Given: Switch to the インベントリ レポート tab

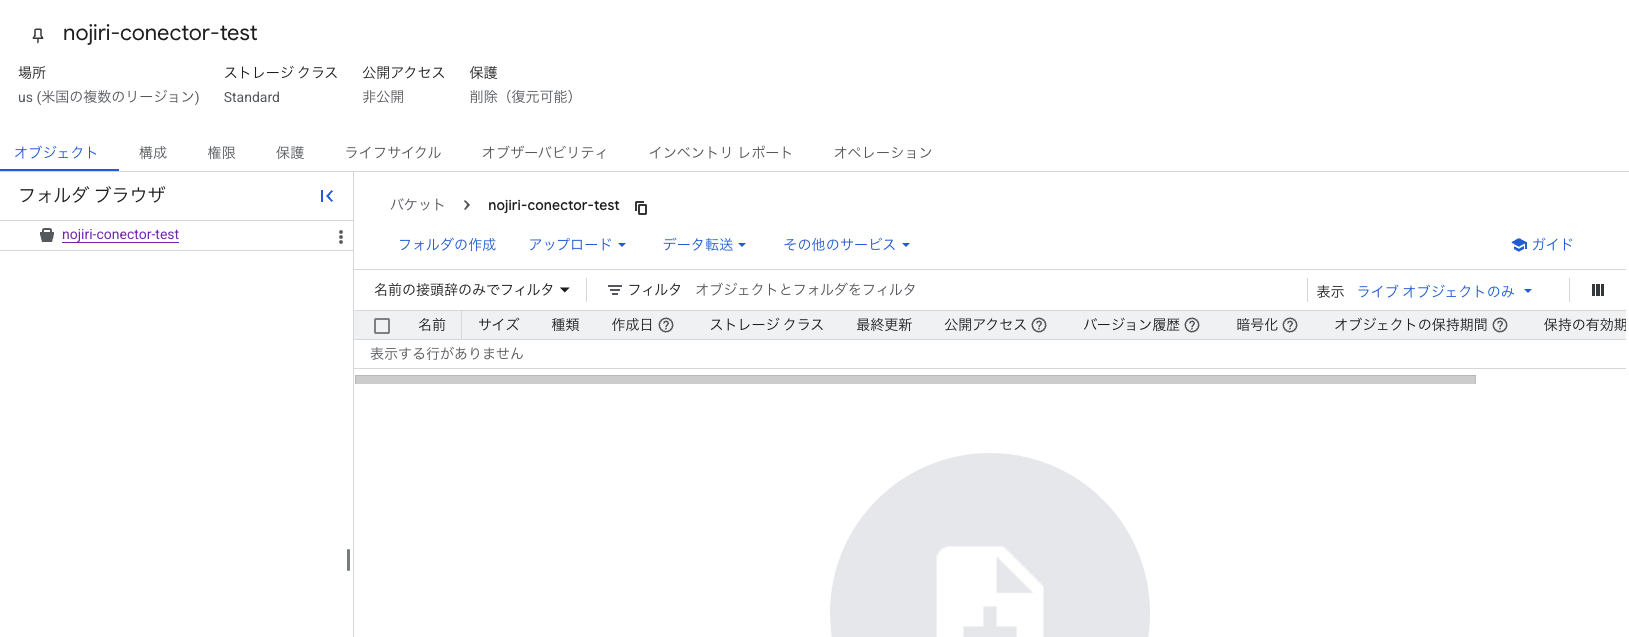Looking at the screenshot, I should pyautogui.click(x=721, y=153).
